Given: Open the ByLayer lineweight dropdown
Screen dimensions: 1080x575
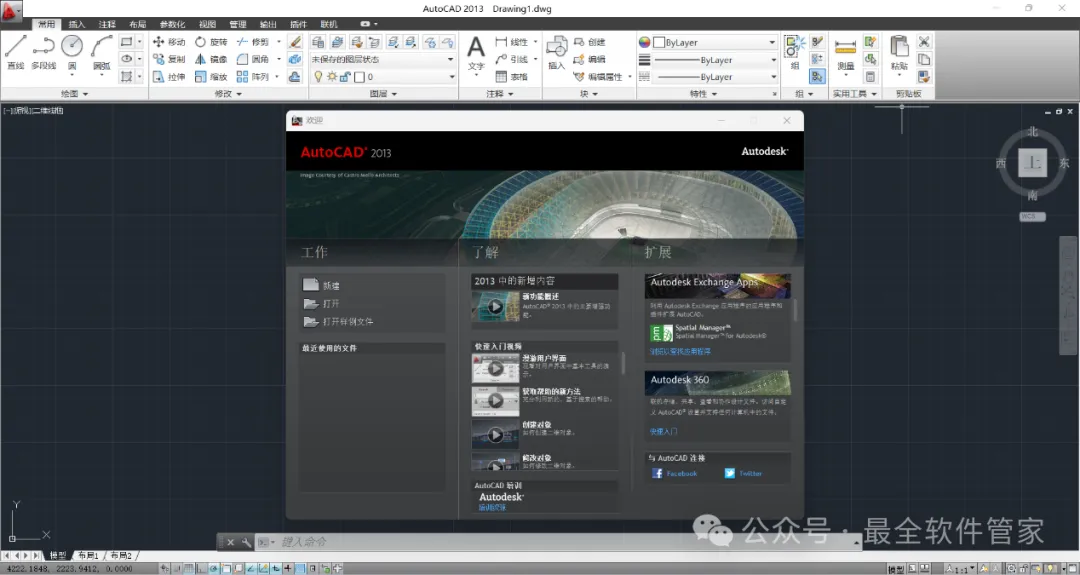Looking at the screenshot, I should pos(714,60).
